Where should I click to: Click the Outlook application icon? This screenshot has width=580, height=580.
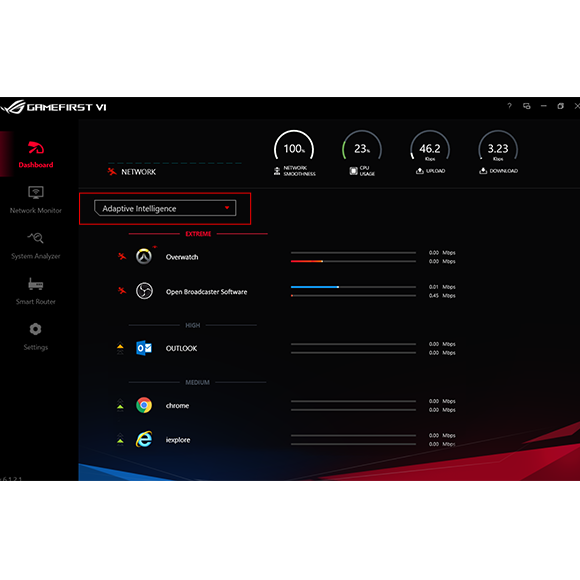click(144, 348)
